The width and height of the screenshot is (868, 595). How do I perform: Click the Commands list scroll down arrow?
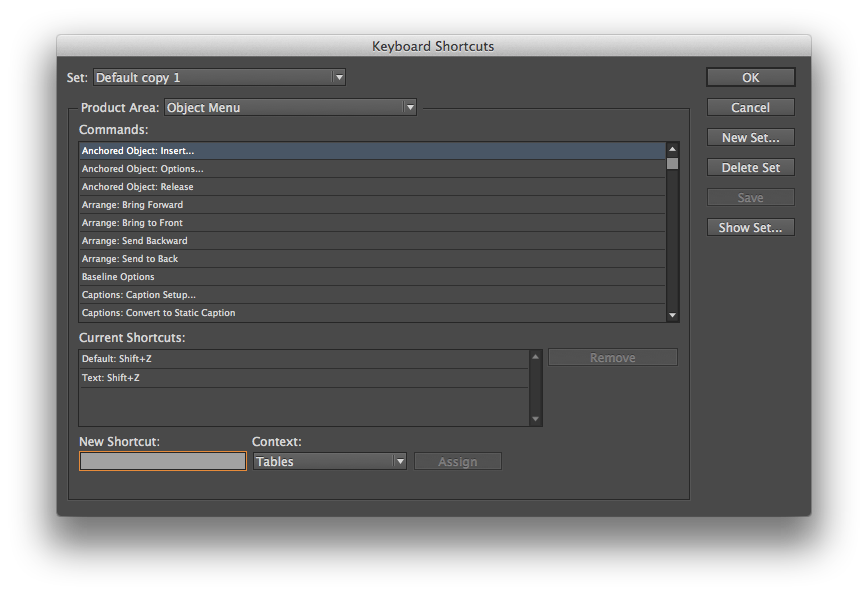[x=672, y=315]
